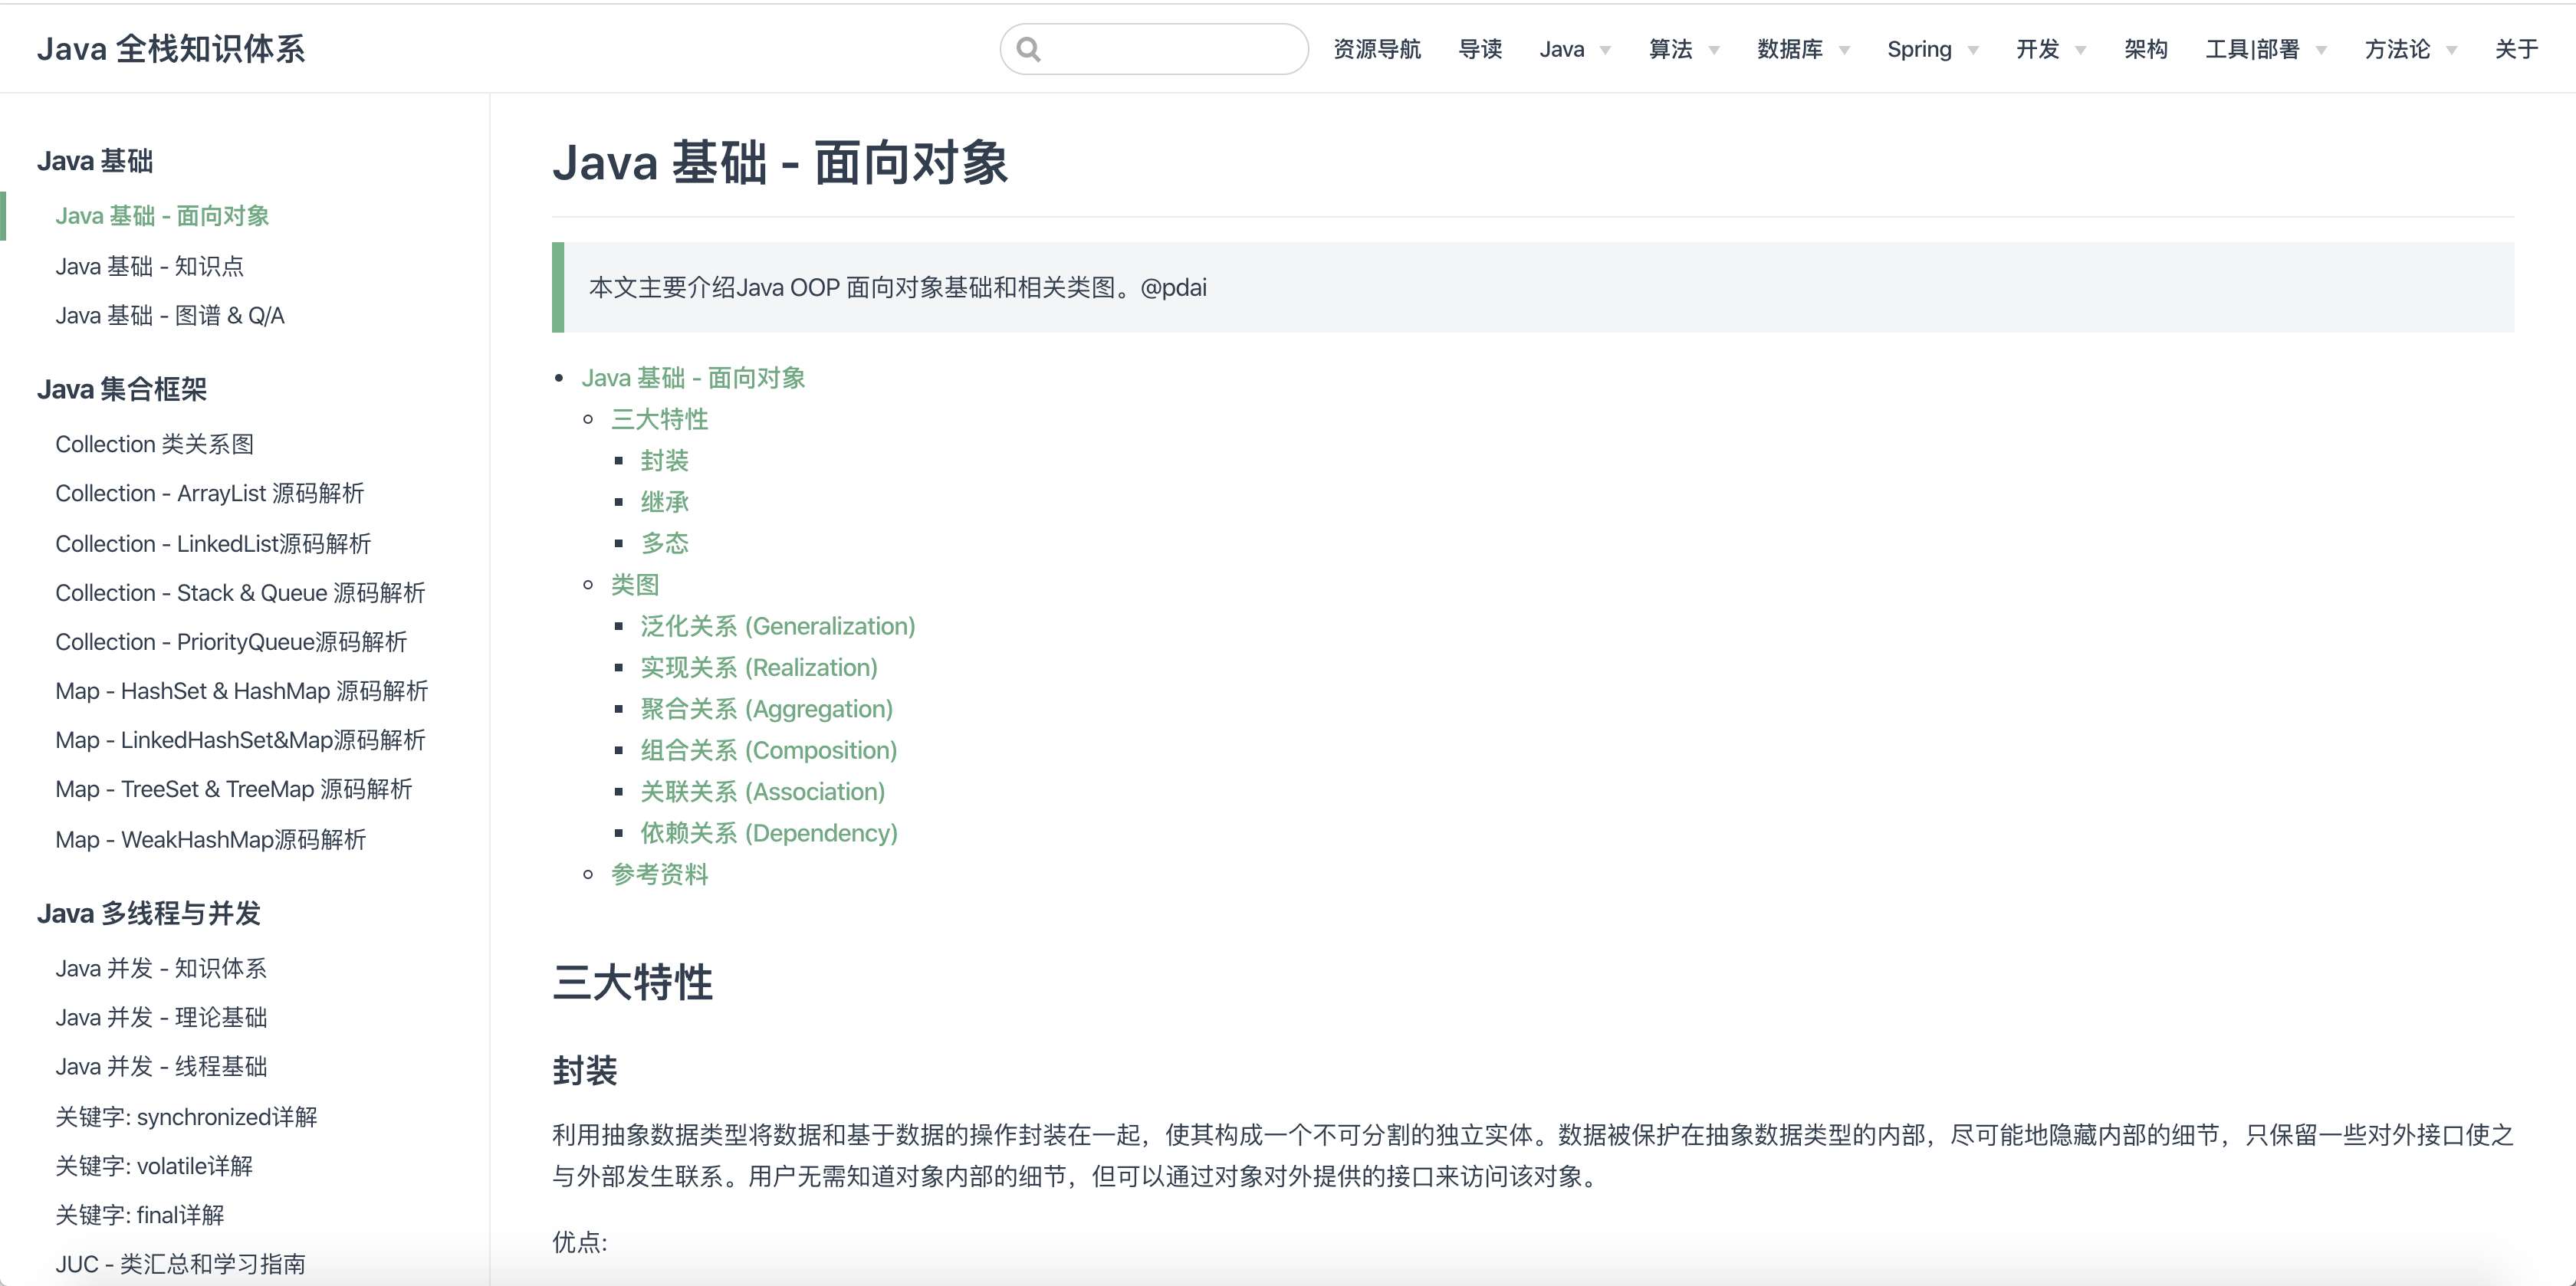Jump to 泛化关系 (Generalization) section

[x=778, y=626]
